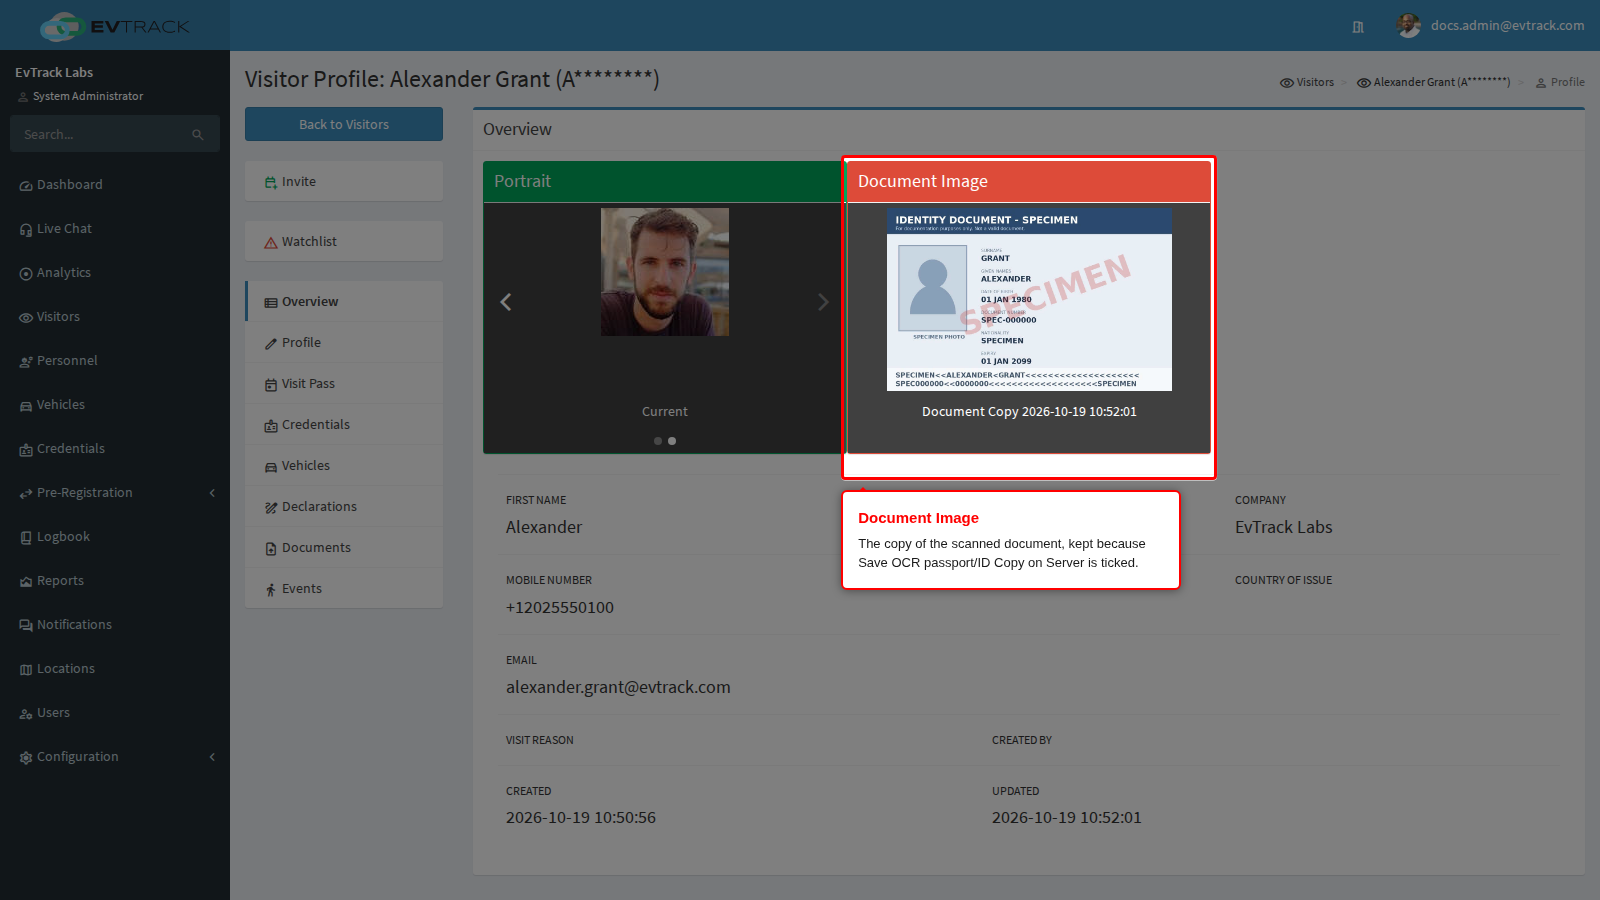Click the Logbook icon
This screenshot has width=1600, height=900.
tap(26, 538)
